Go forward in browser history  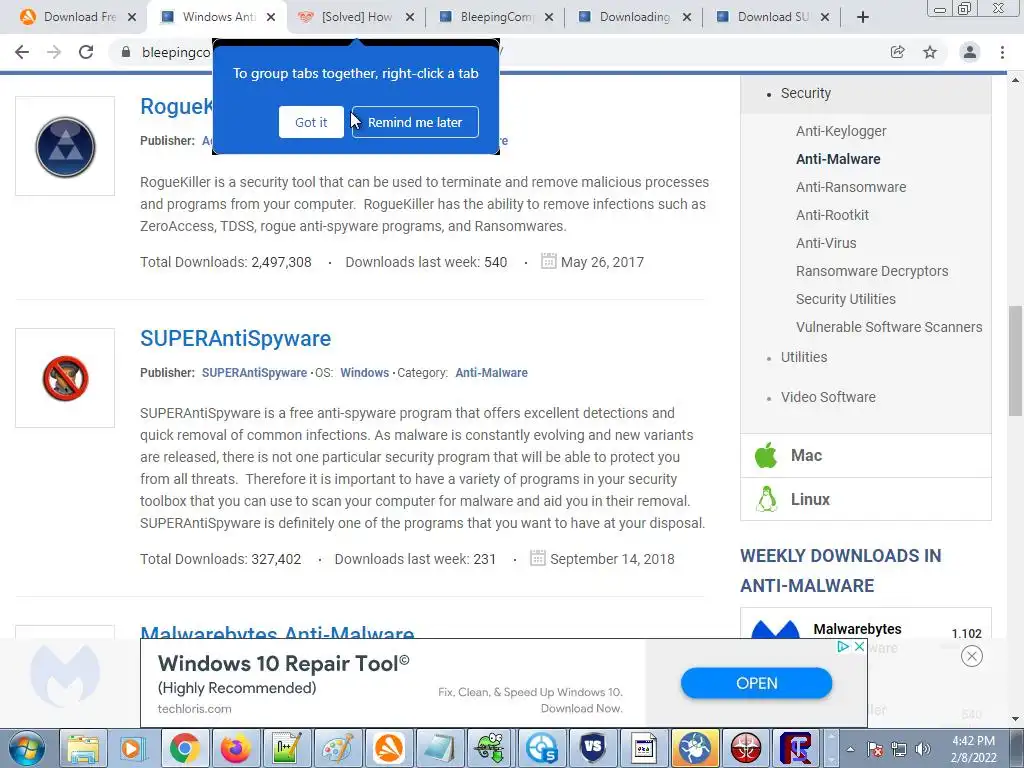coord(54,52)
